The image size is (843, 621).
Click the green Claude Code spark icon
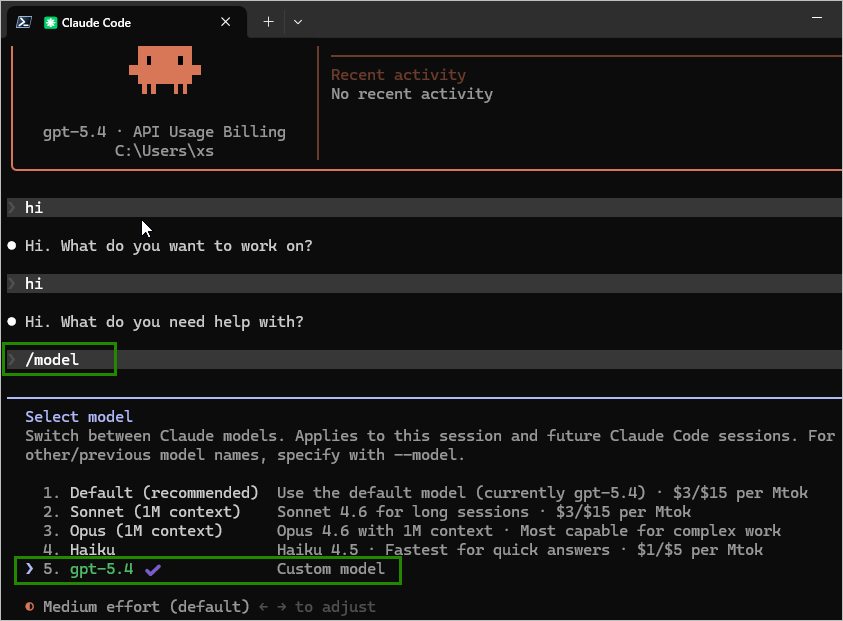[50, 21]
